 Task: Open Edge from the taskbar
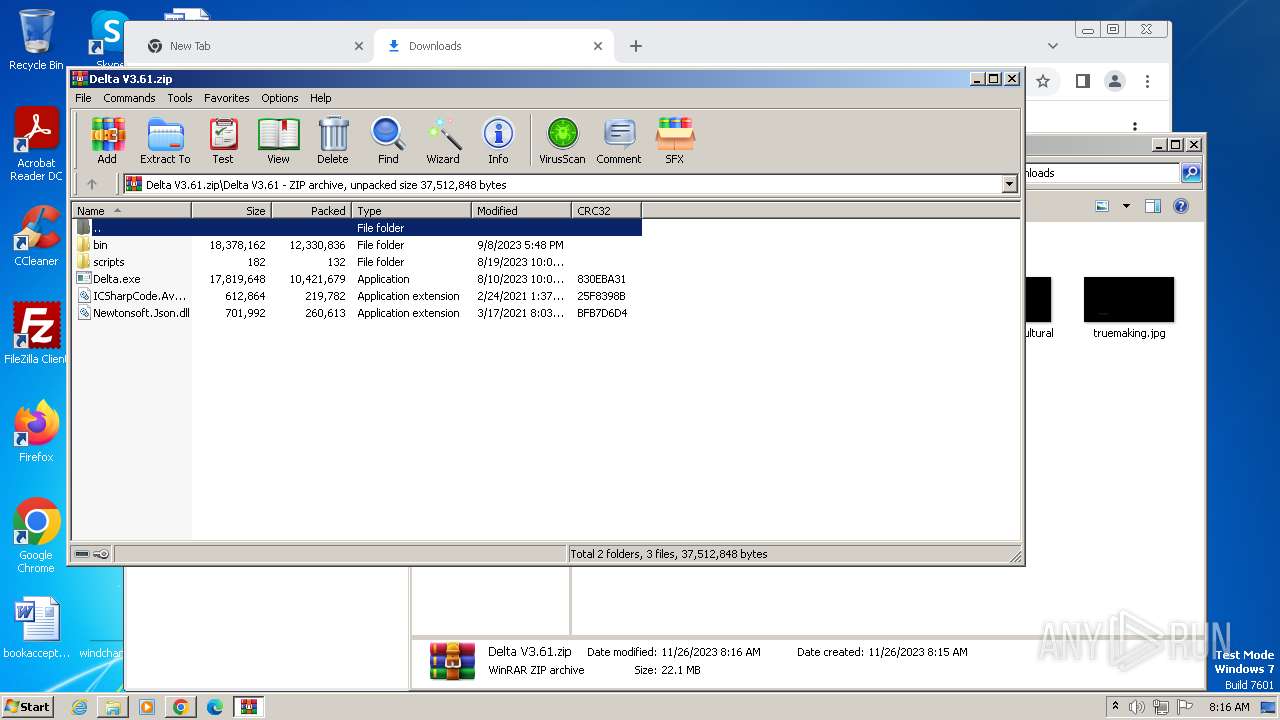pyautogui.click(x=214, y=707)
